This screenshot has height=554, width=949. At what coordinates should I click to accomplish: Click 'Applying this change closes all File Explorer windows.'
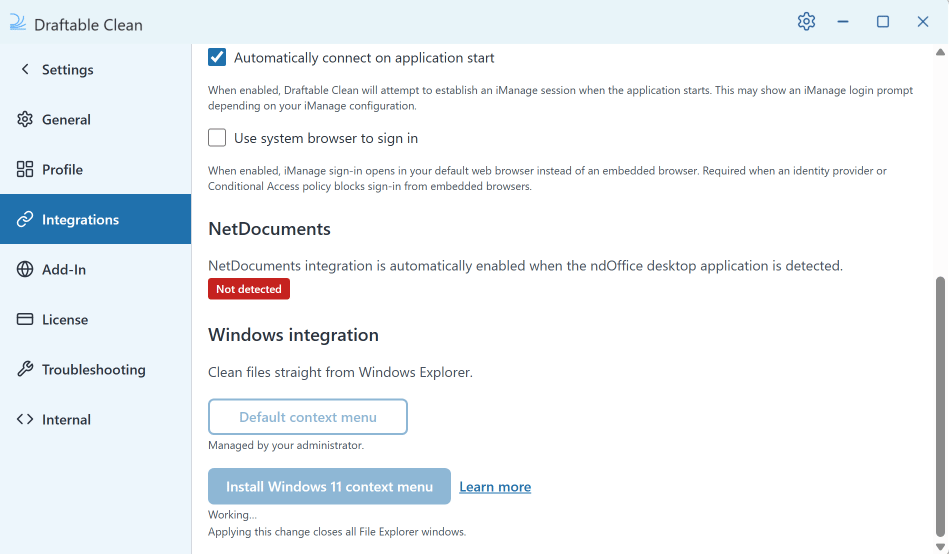coord(337,532)
